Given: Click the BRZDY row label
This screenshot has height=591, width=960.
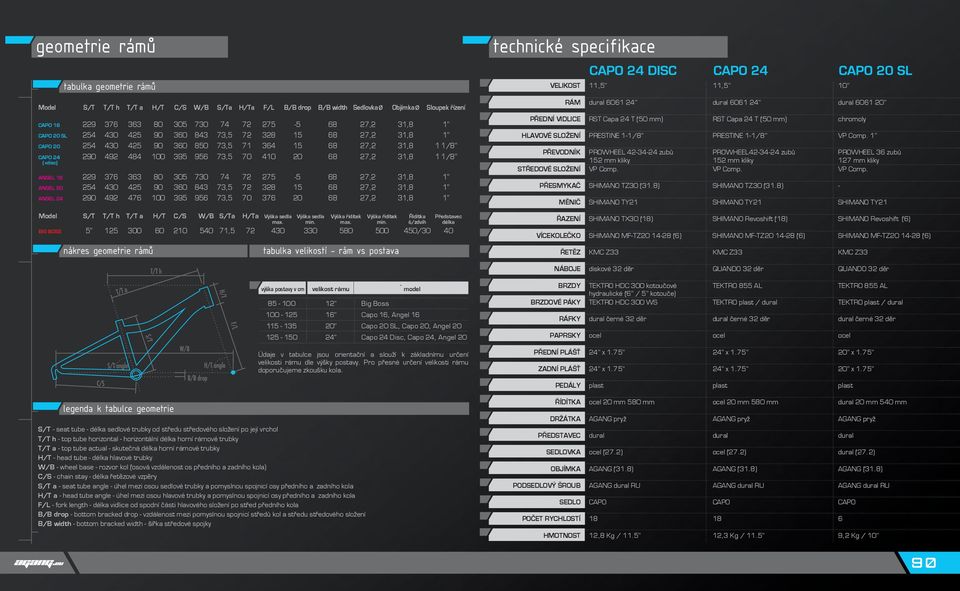Looking at the screenshot, I should click(x=536, y=285).
